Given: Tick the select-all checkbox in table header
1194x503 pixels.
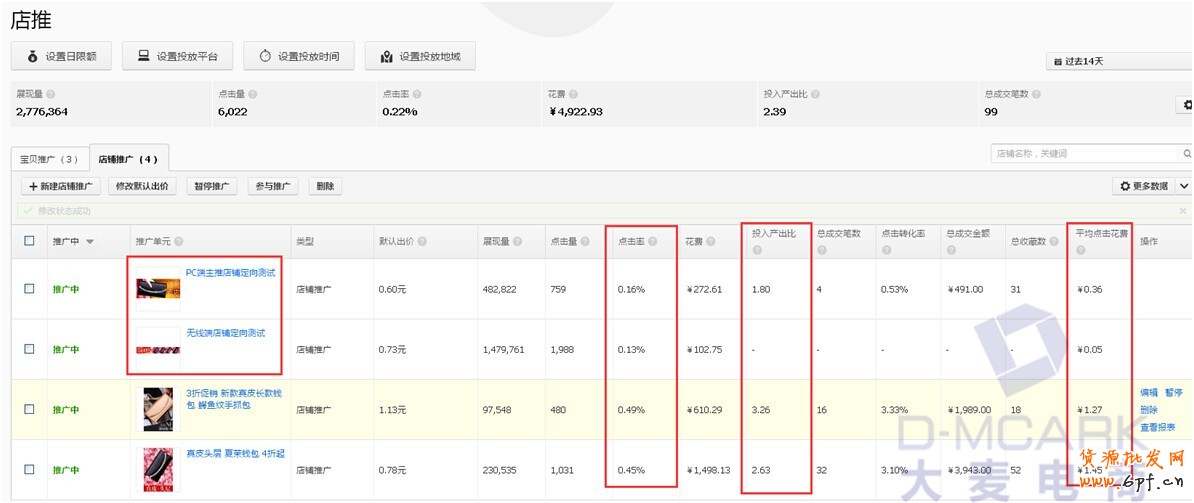Looking at the screenshot, I should 29,241.
